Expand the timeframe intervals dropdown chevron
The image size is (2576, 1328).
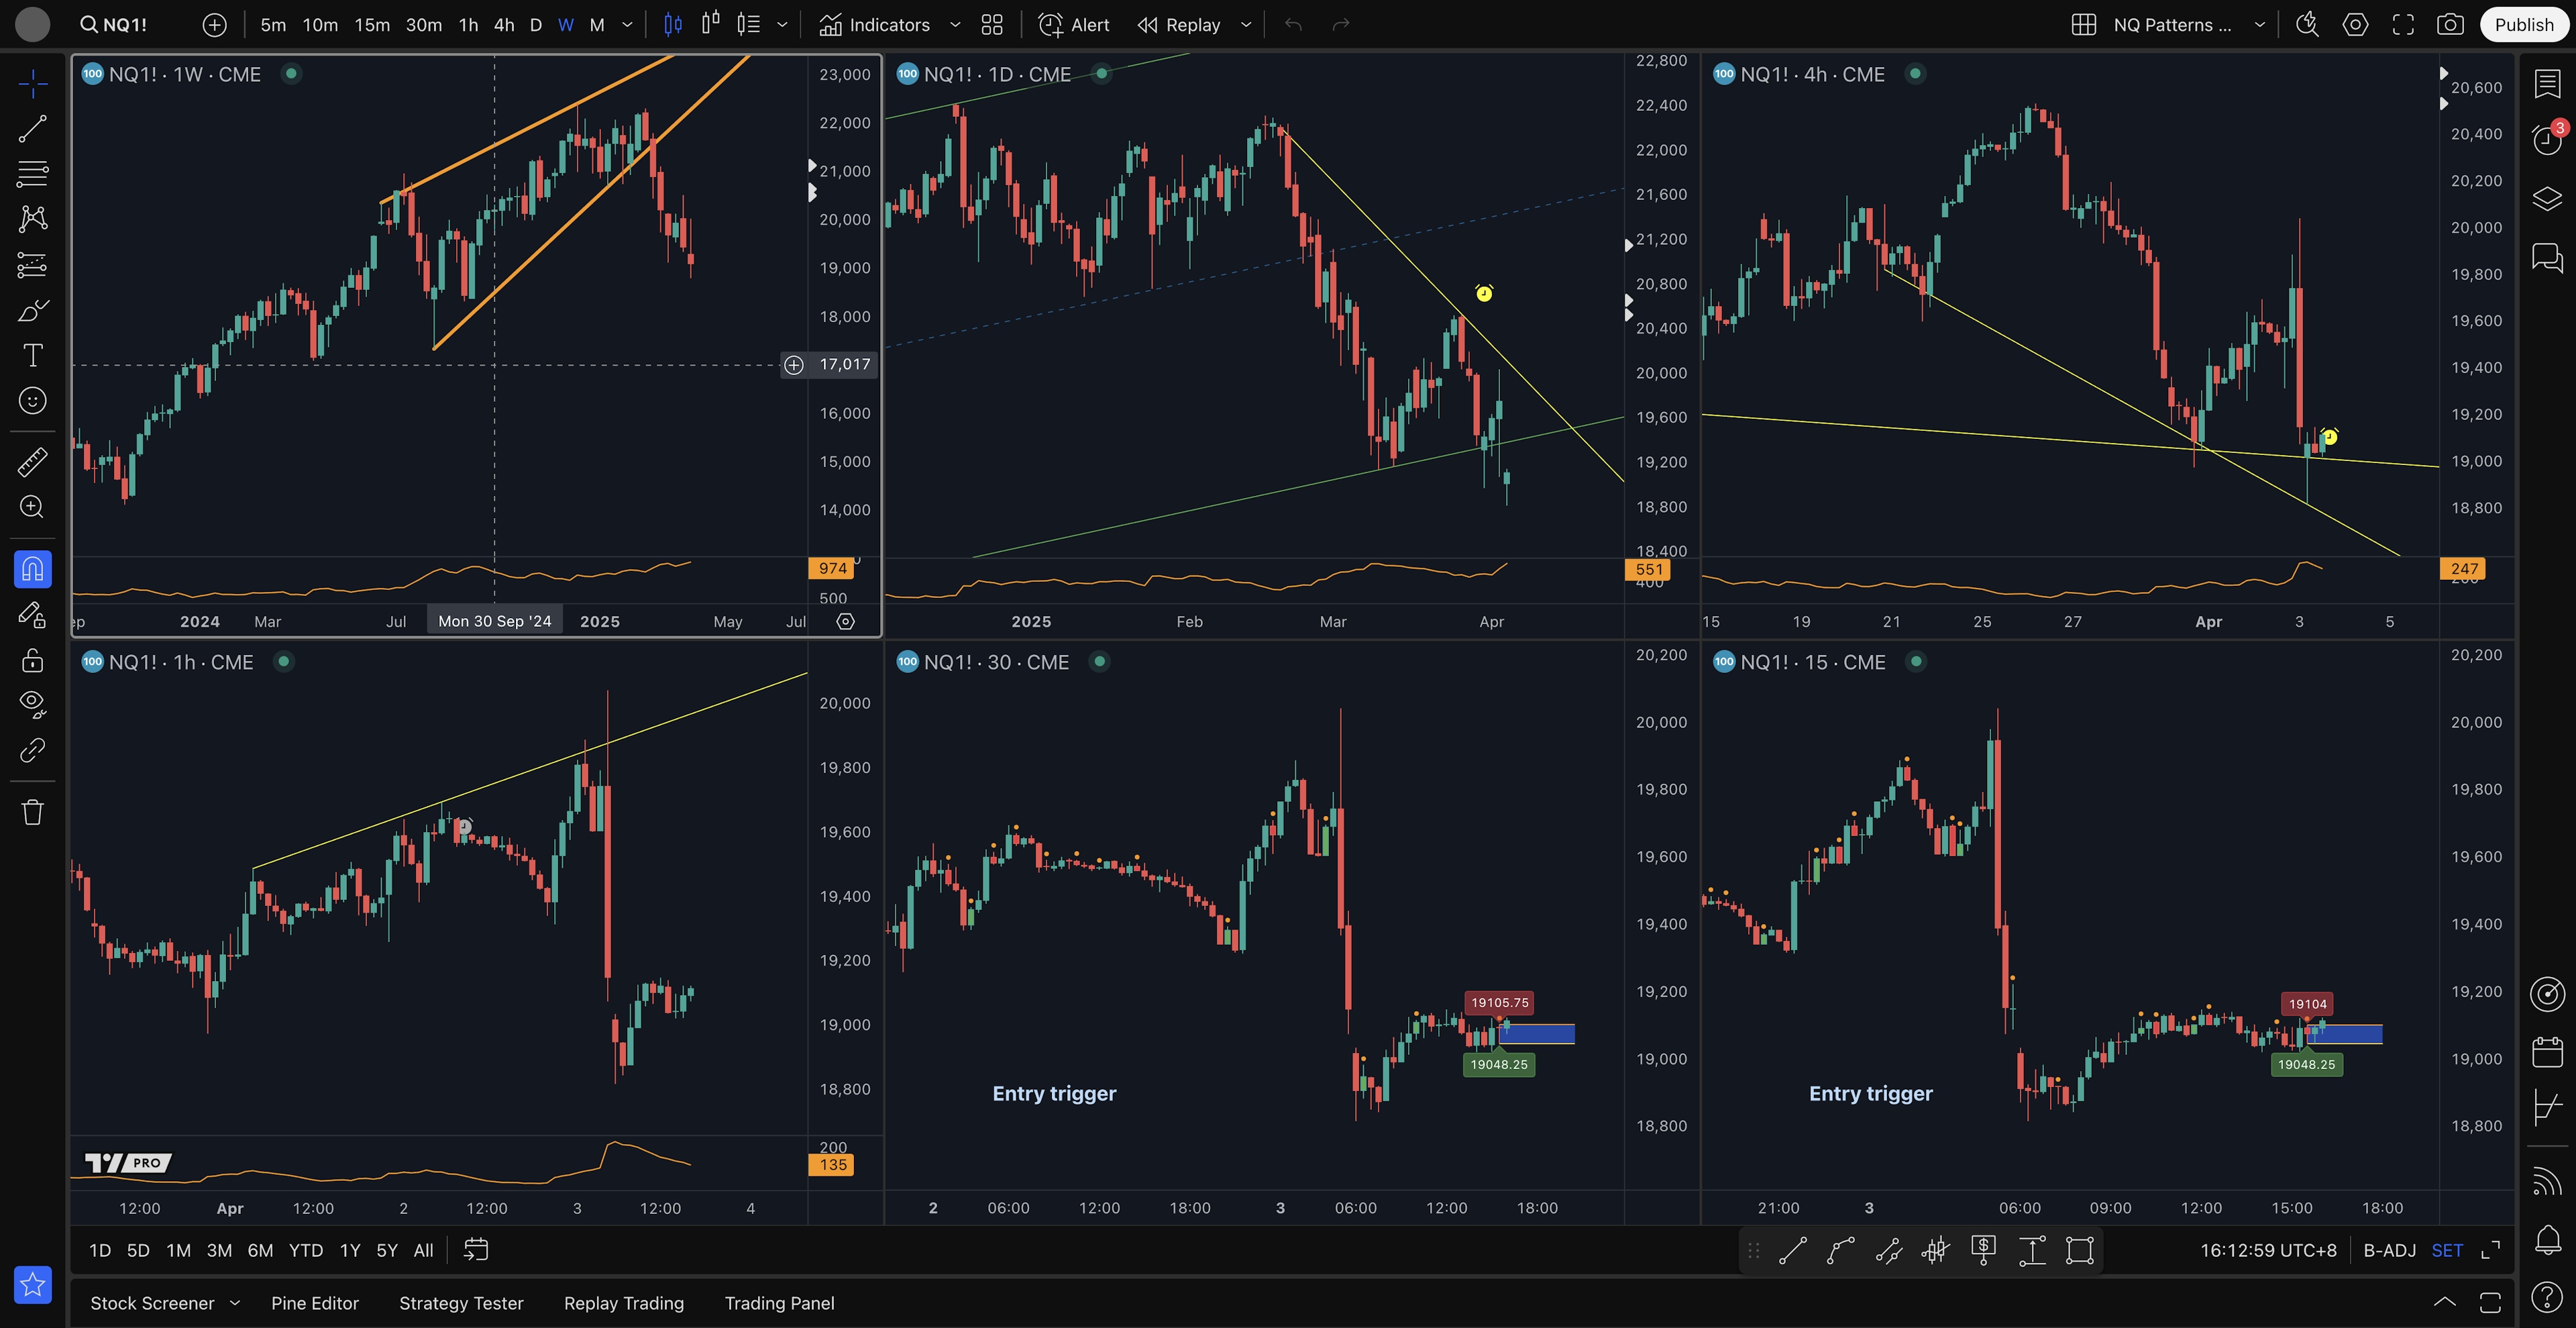pyautogui.click(x=627, y=25)
